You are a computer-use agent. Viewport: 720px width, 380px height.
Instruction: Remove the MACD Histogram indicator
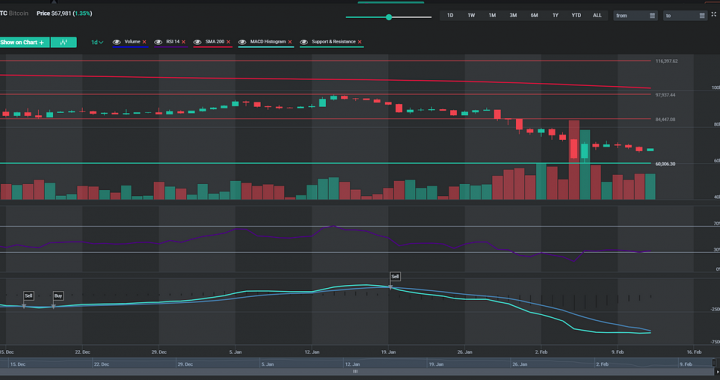coord(290,42)
